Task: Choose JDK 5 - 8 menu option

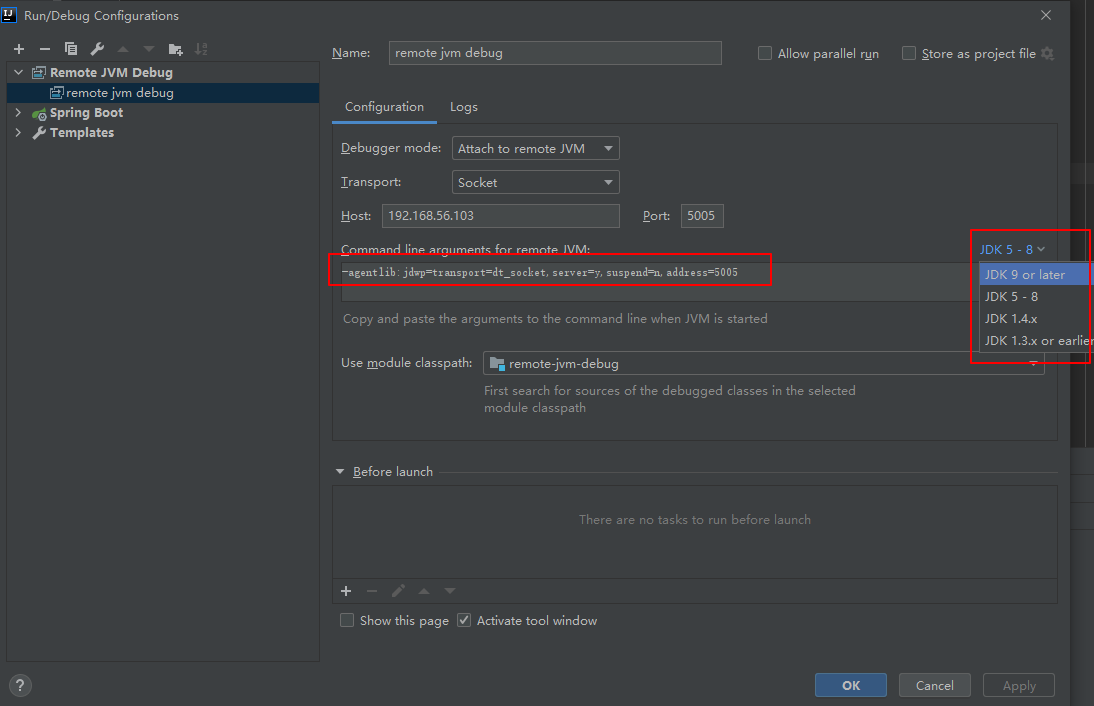Action: pyautogui.click(x=1036, y=296)
